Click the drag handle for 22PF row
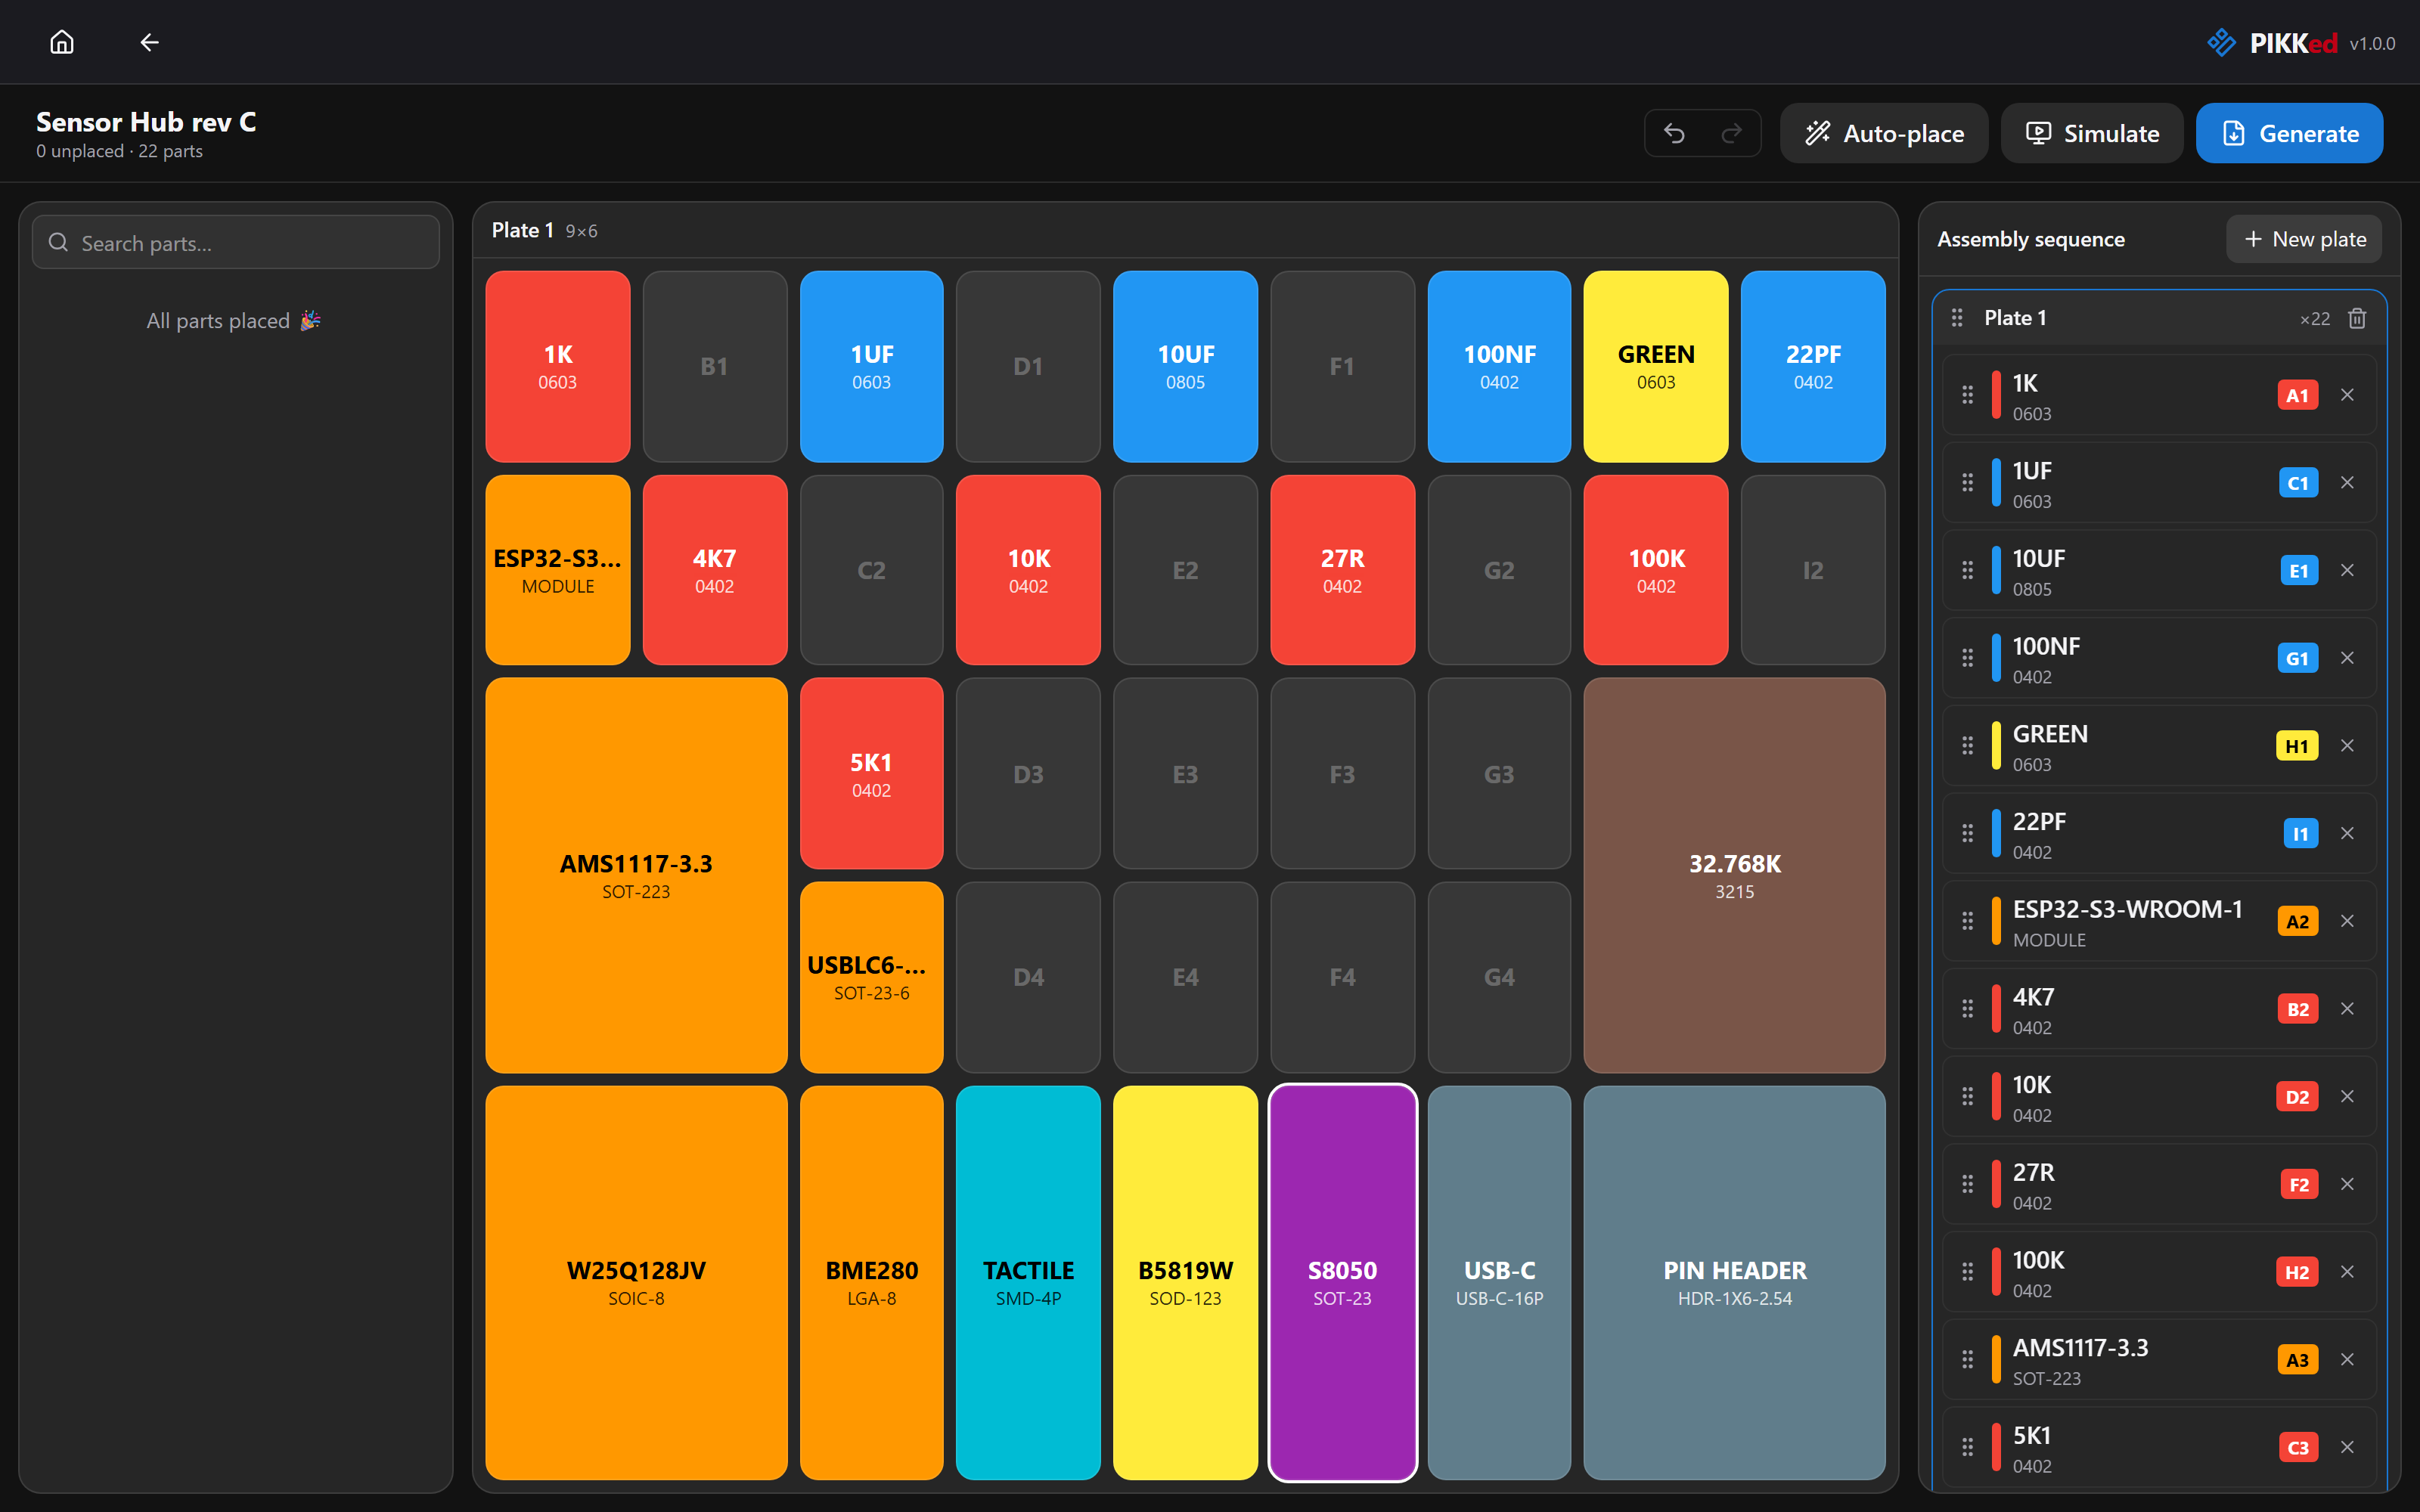Image resolution: width=2420 pixels, height=1512 pixels. tap(1967, 833)
